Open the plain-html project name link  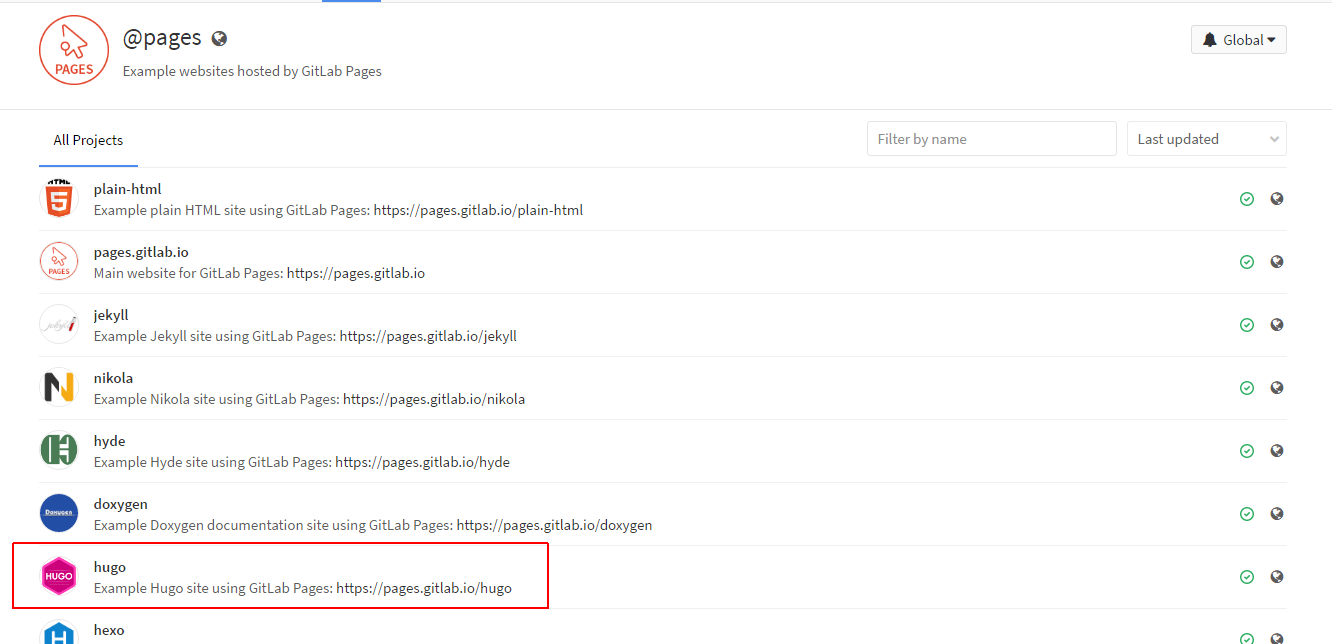(127, 189)
